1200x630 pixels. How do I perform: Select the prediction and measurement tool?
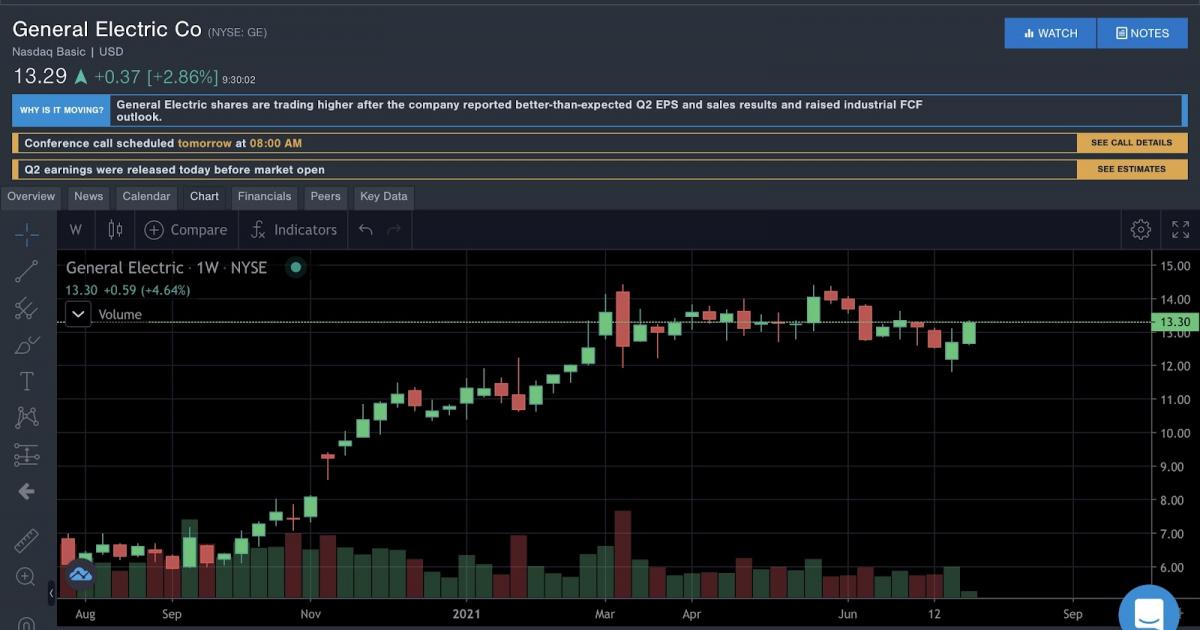click(27, 455)
